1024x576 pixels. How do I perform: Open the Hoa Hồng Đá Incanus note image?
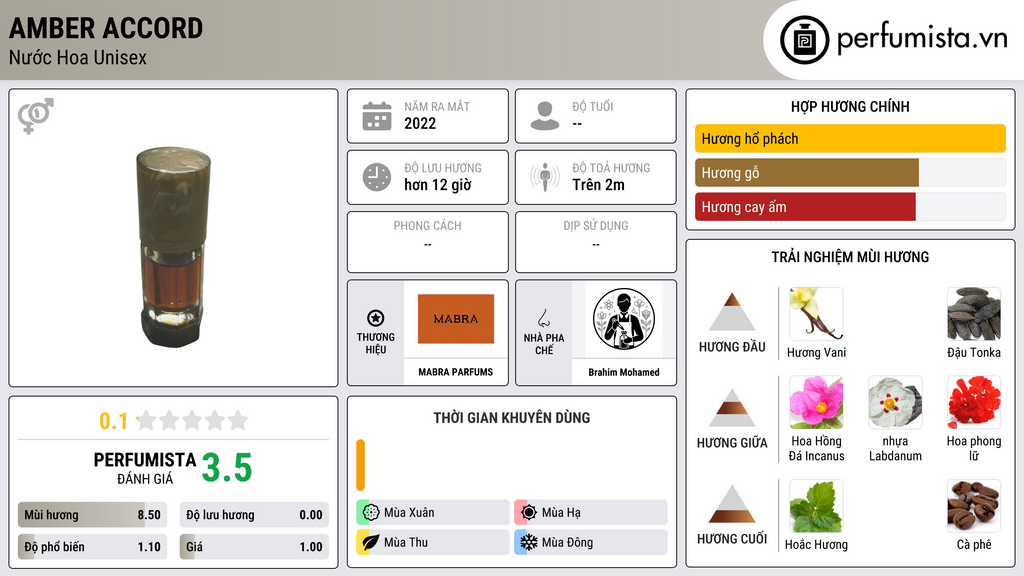[816, 402]
